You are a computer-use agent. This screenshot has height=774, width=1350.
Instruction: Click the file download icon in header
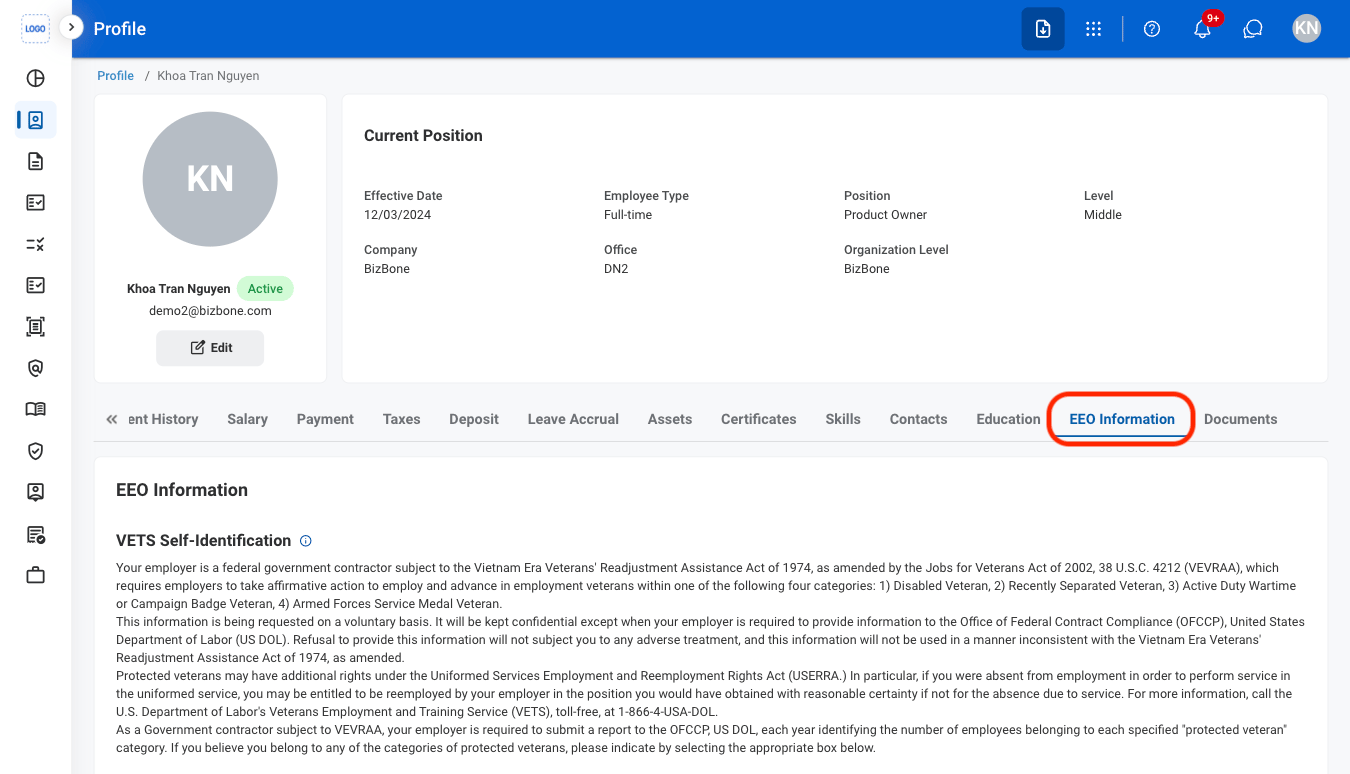(x=1043, y=29)
